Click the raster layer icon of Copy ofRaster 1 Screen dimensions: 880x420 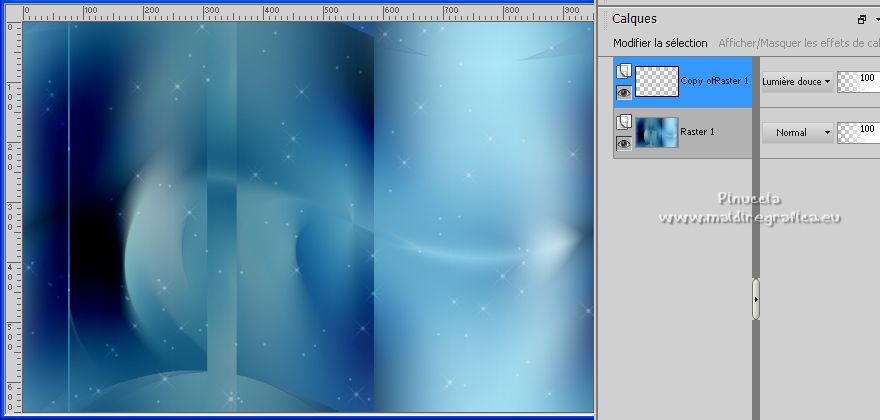624,71
